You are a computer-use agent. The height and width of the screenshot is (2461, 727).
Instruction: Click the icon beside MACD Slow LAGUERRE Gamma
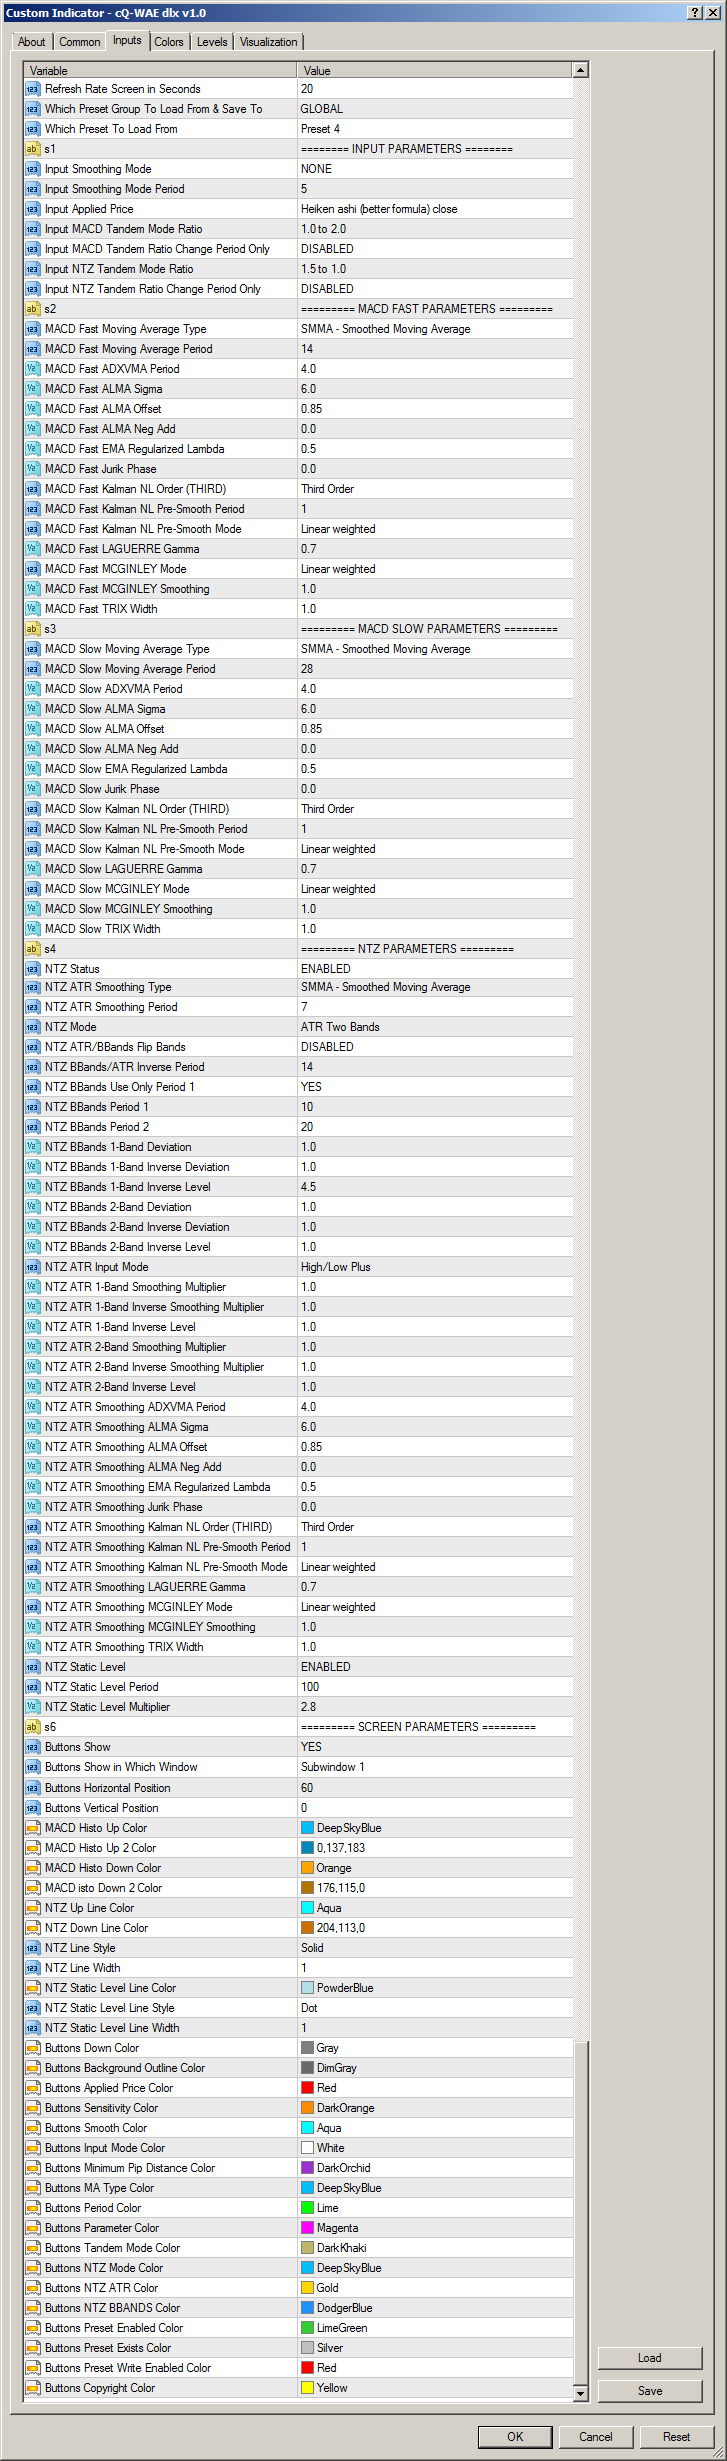click(33, 869)
